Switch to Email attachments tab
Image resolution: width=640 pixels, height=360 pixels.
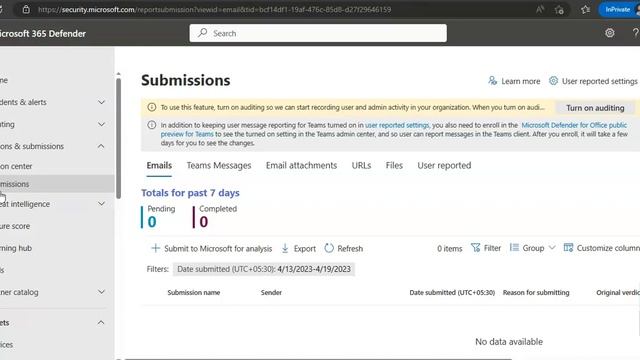[x=301, y=165]
